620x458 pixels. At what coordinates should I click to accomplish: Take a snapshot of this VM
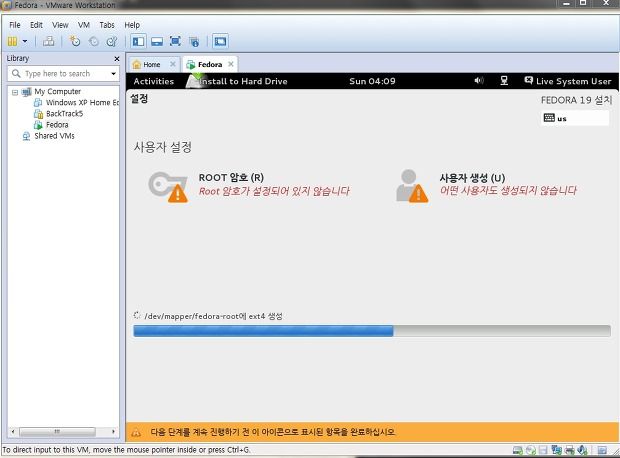[74, 41]
